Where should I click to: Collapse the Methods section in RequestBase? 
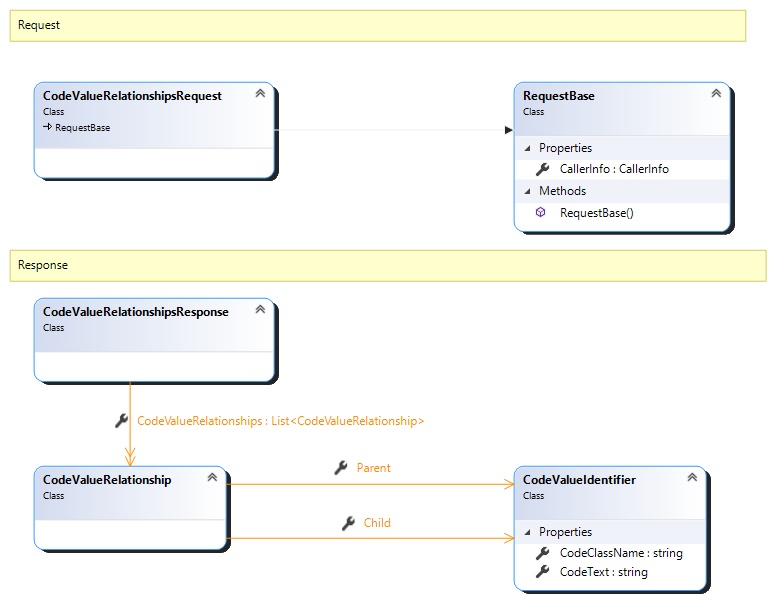click(528, 191)
